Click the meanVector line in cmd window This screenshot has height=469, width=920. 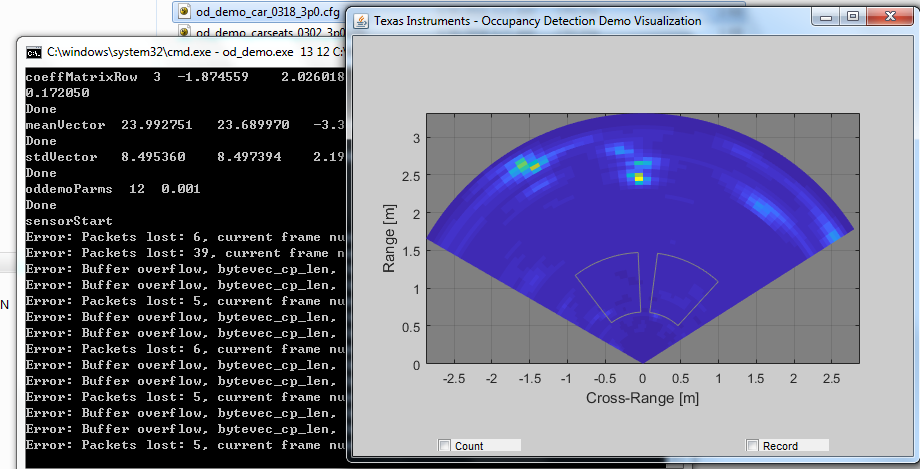(x=185, y=125)
